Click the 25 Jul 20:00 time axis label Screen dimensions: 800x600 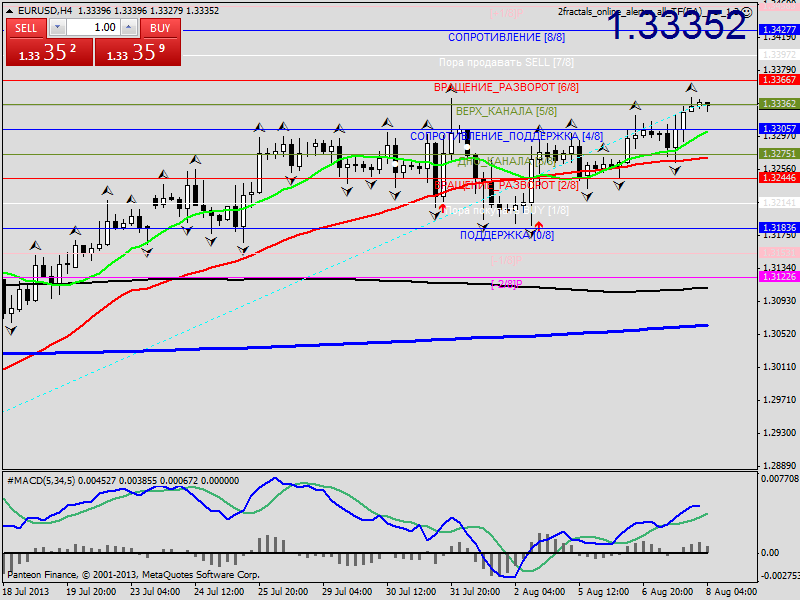click(285, 591)
